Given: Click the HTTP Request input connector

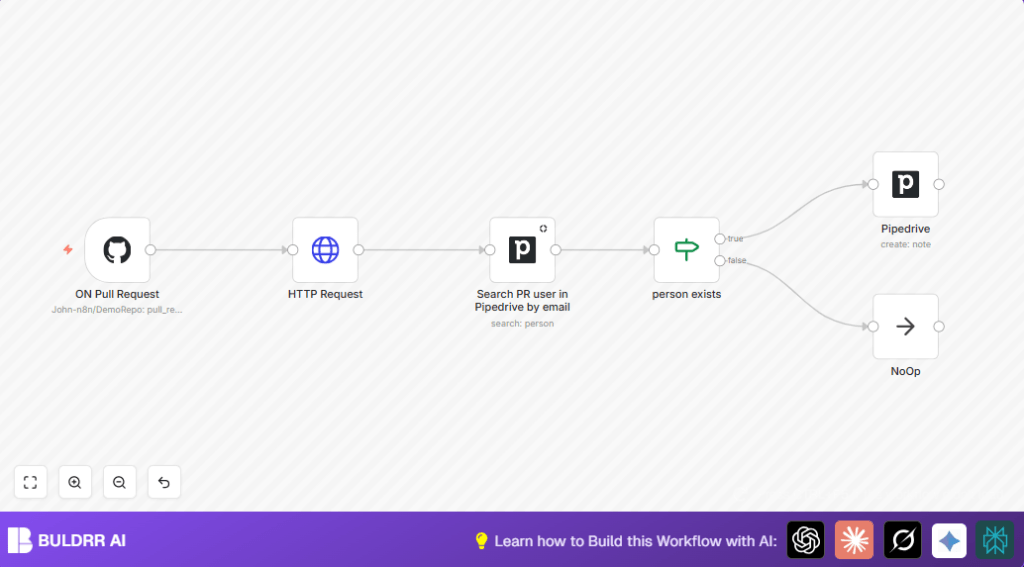Looking at the screenshot, I should pos(293,250).
